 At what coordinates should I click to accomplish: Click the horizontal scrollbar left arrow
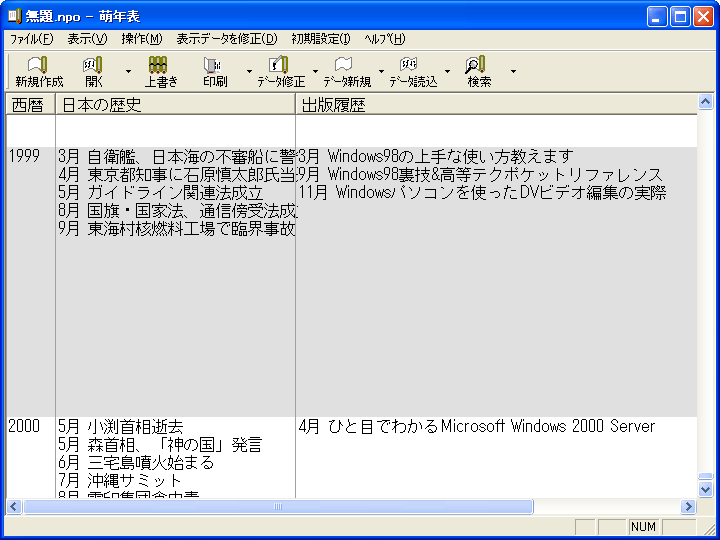[13, 506]
